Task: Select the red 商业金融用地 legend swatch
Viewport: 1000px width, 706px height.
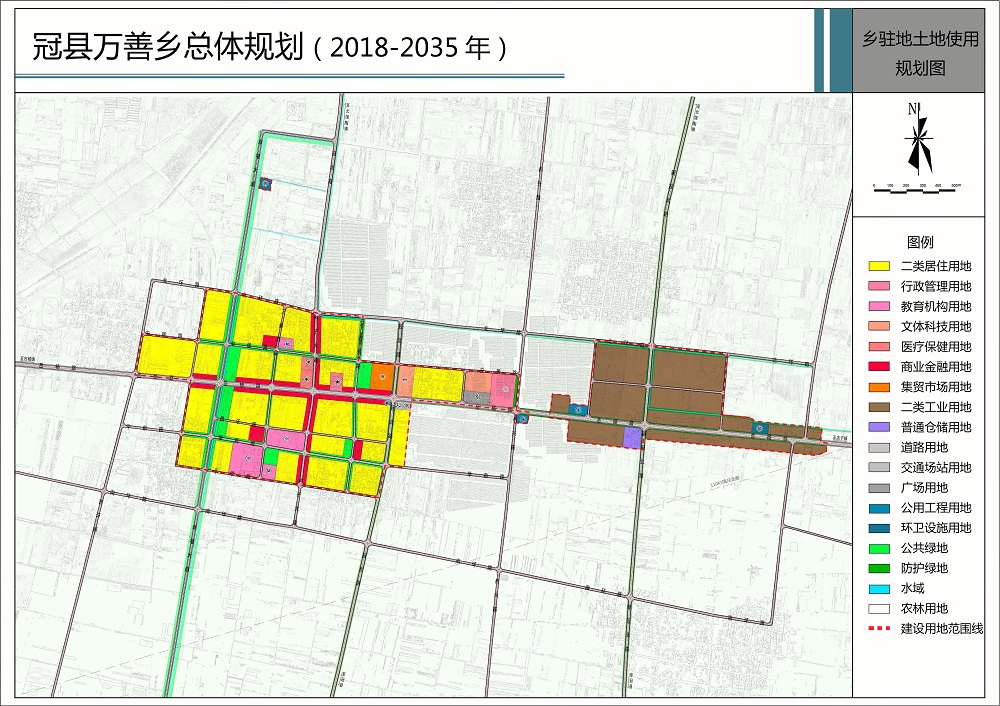Action: (x=879, y=367)
